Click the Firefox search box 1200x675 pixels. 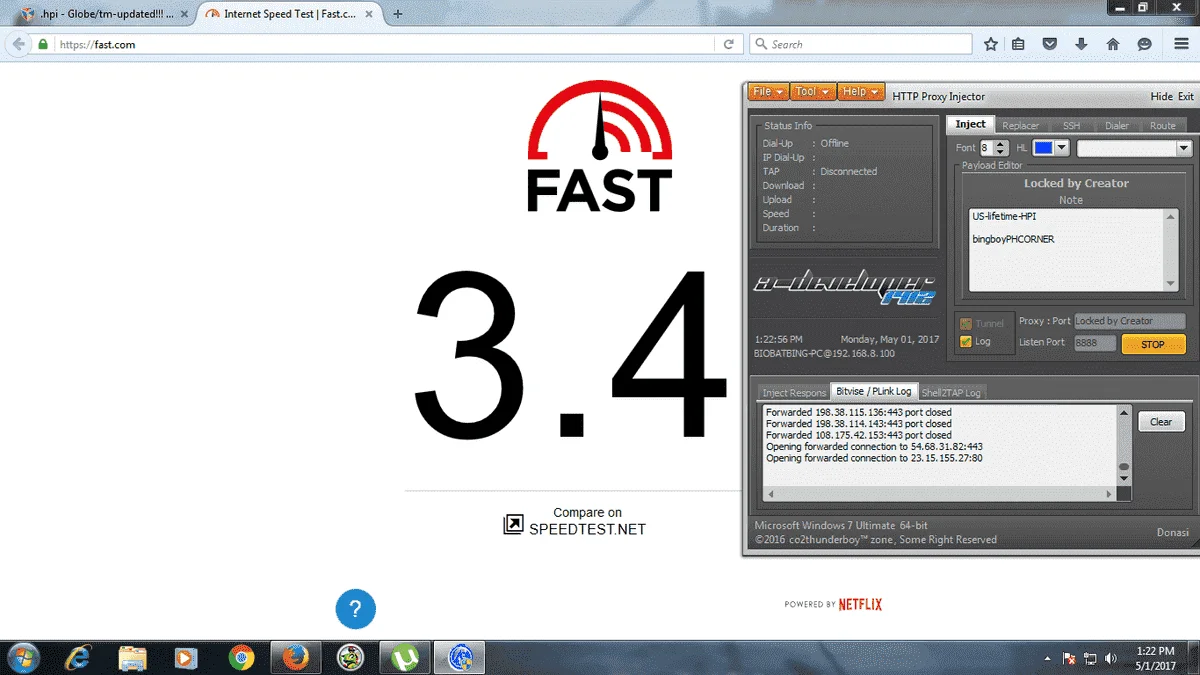(860, 44)
